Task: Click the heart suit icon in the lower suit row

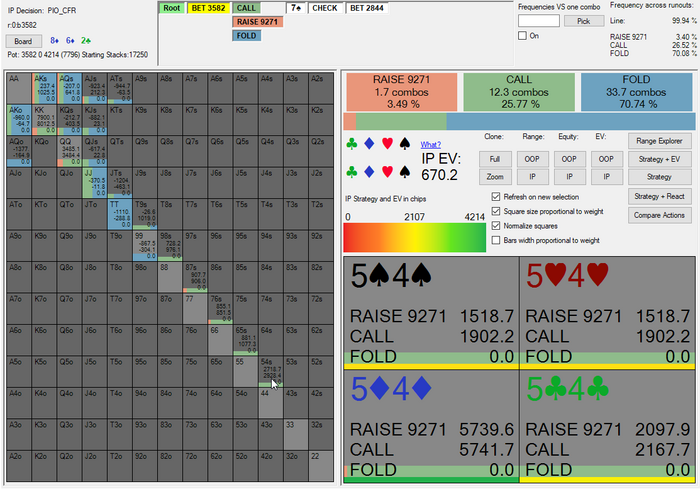Action: click(387, 172)
